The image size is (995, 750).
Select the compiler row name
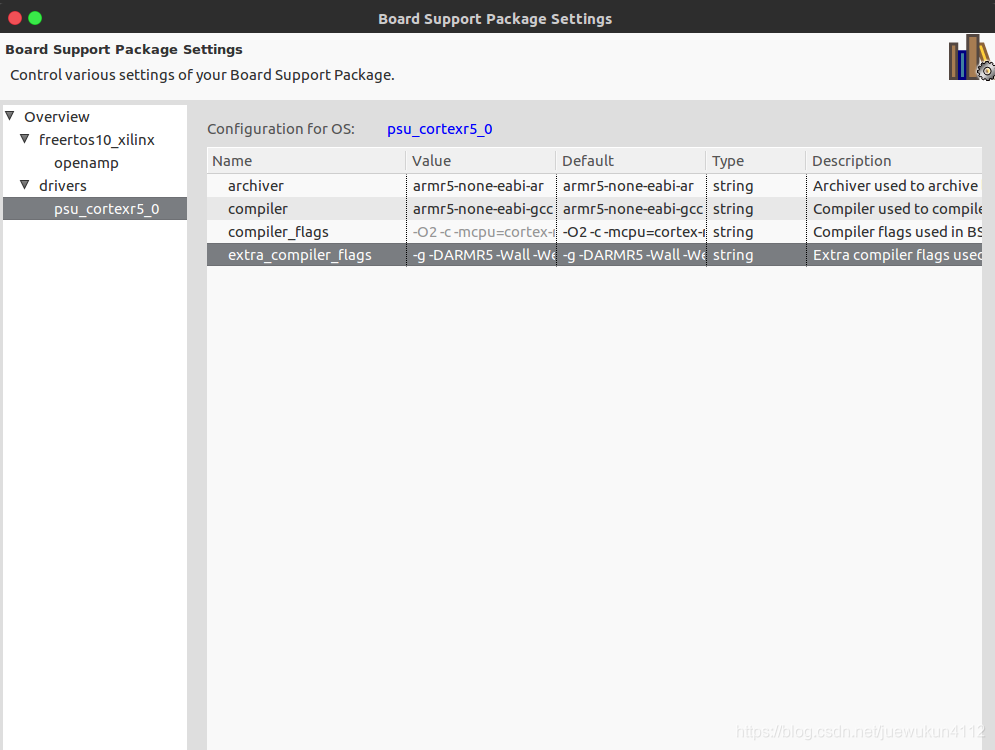pyautogui.click(x=258, y=209)
